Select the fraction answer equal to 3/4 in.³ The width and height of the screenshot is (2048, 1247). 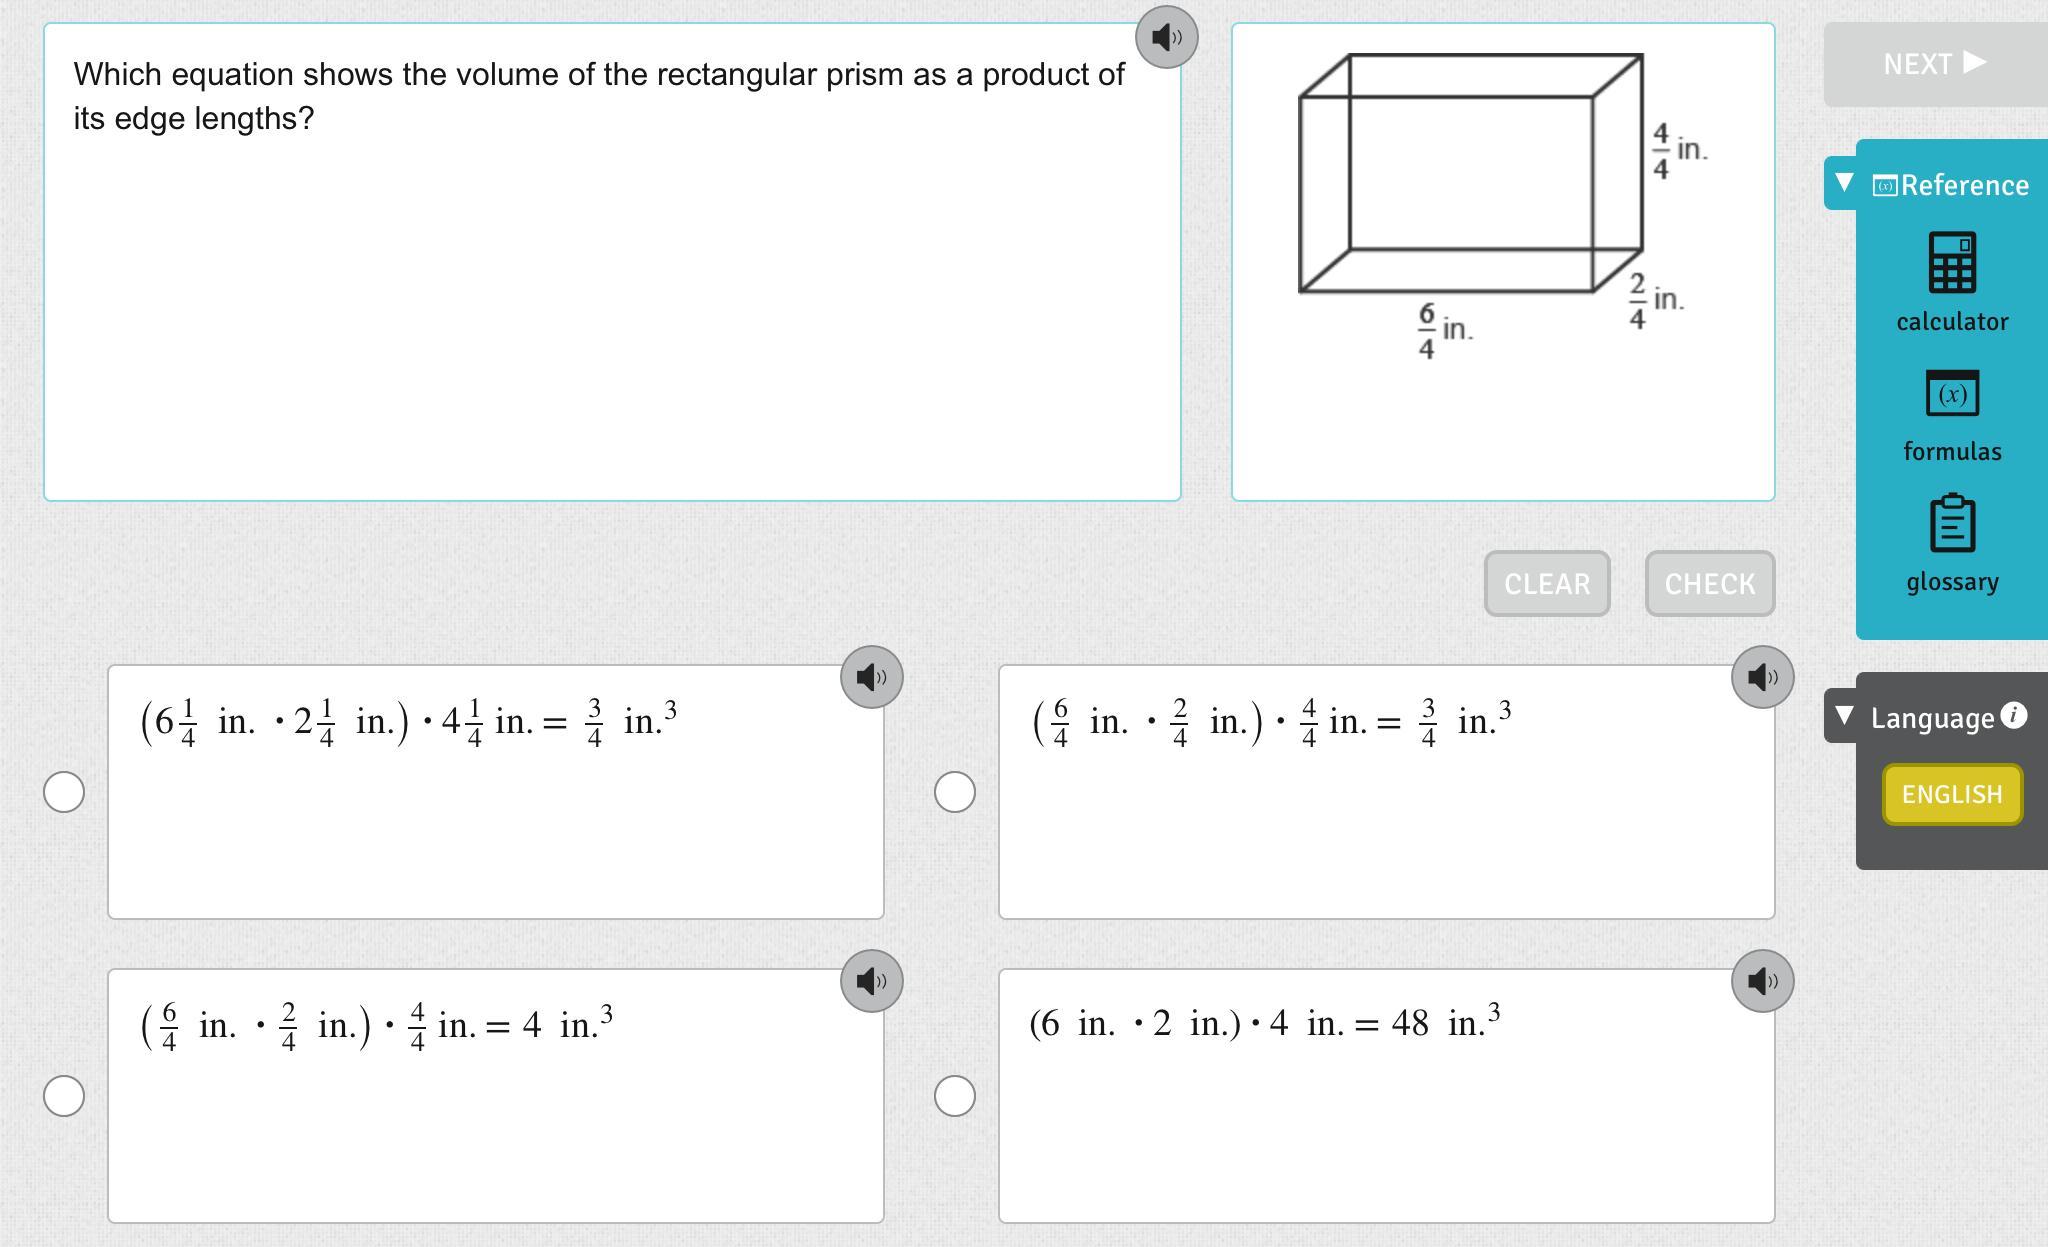pos(955,792)
